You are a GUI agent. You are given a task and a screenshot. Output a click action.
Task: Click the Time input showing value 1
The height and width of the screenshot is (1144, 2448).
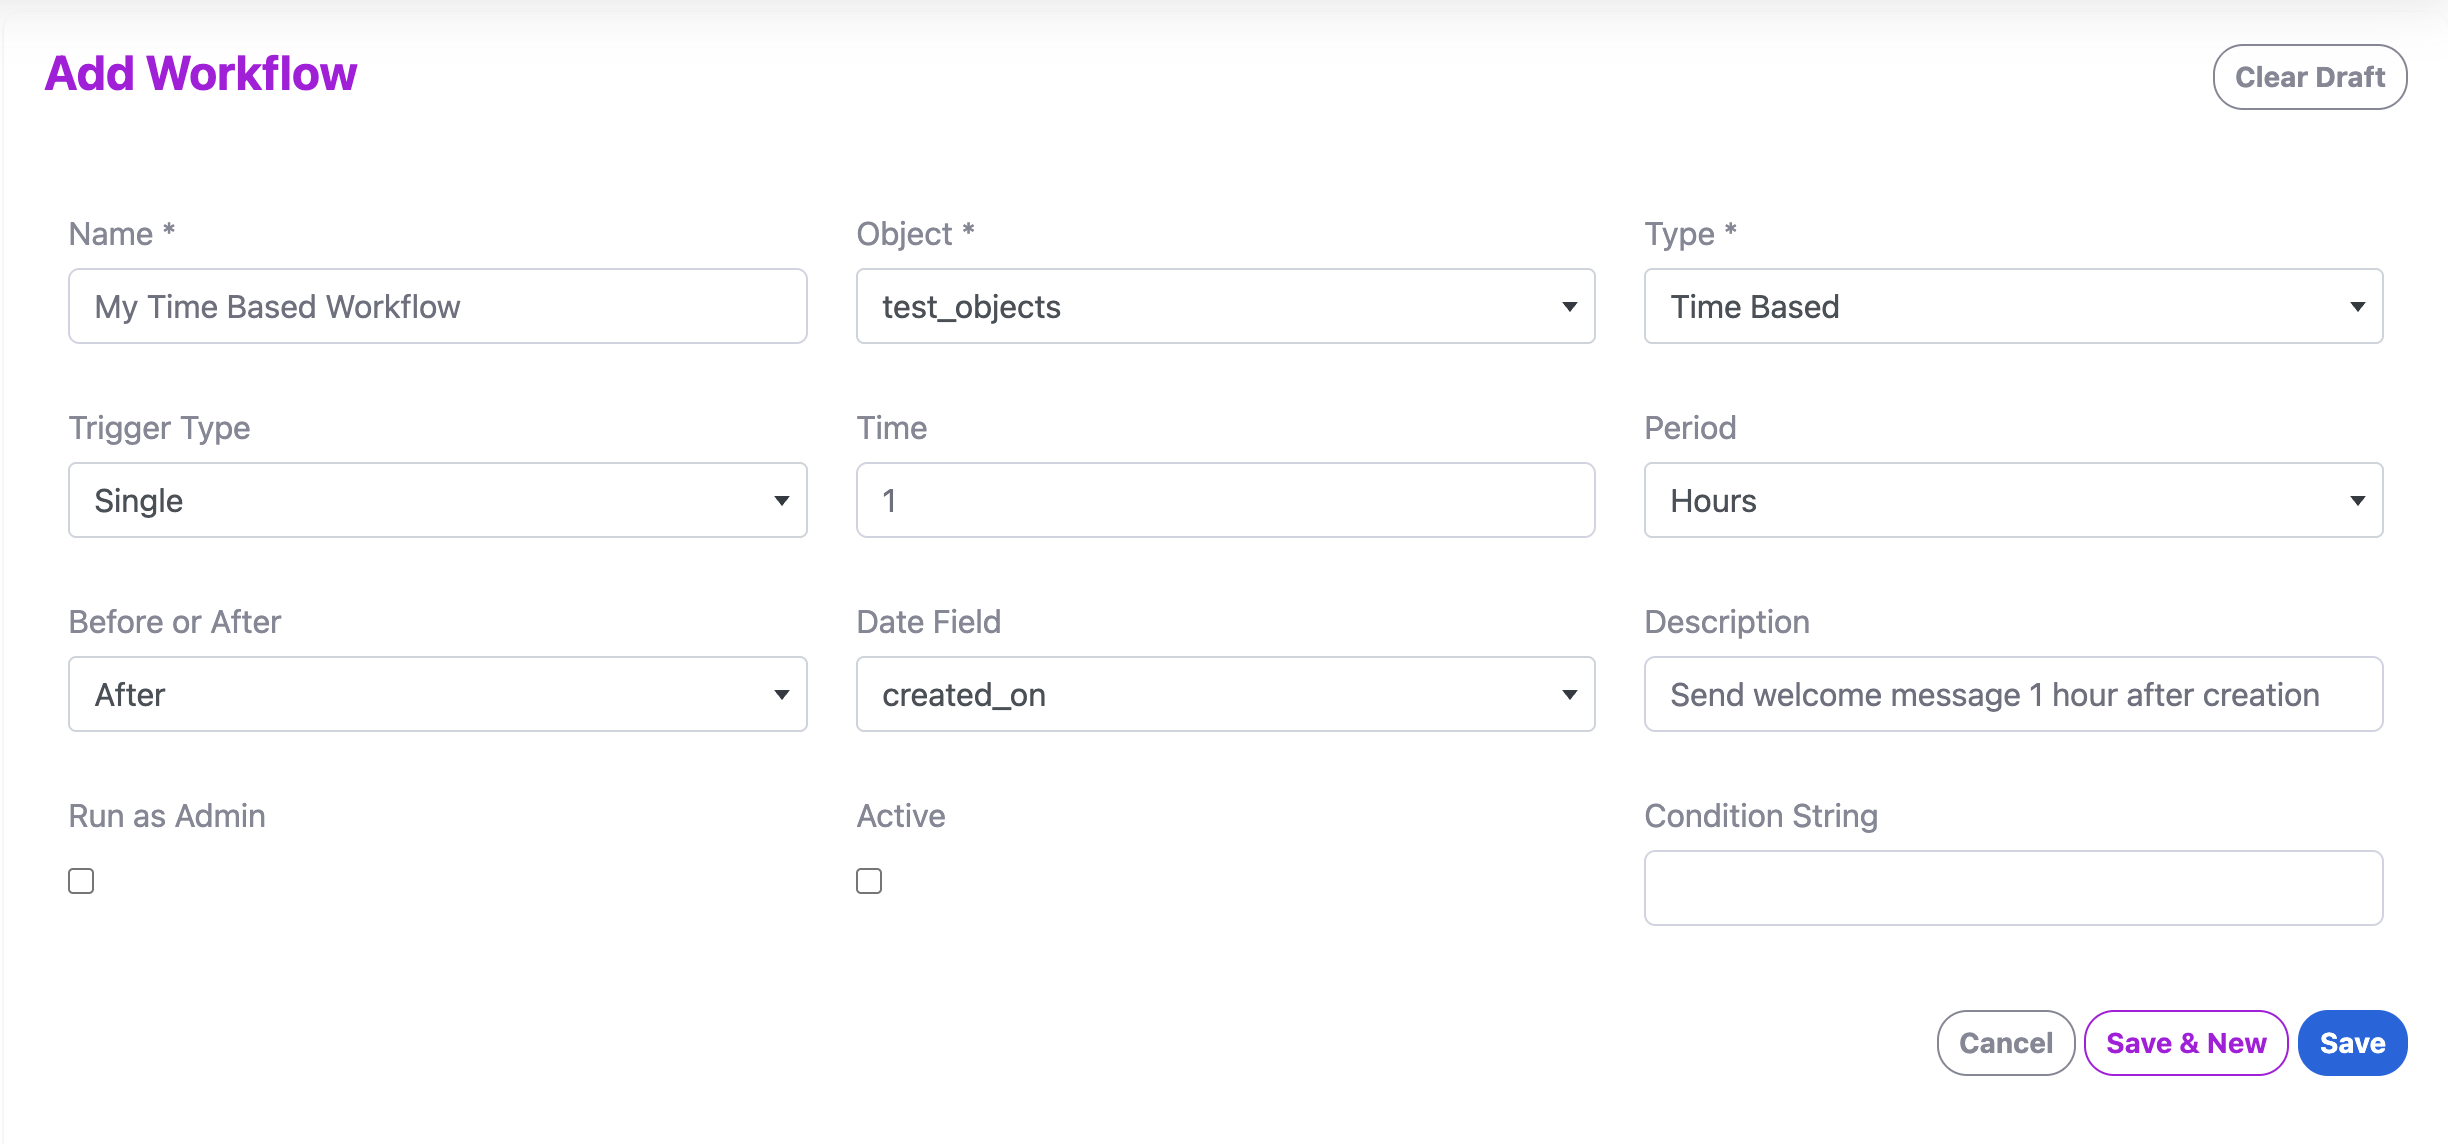point(1225,500)
